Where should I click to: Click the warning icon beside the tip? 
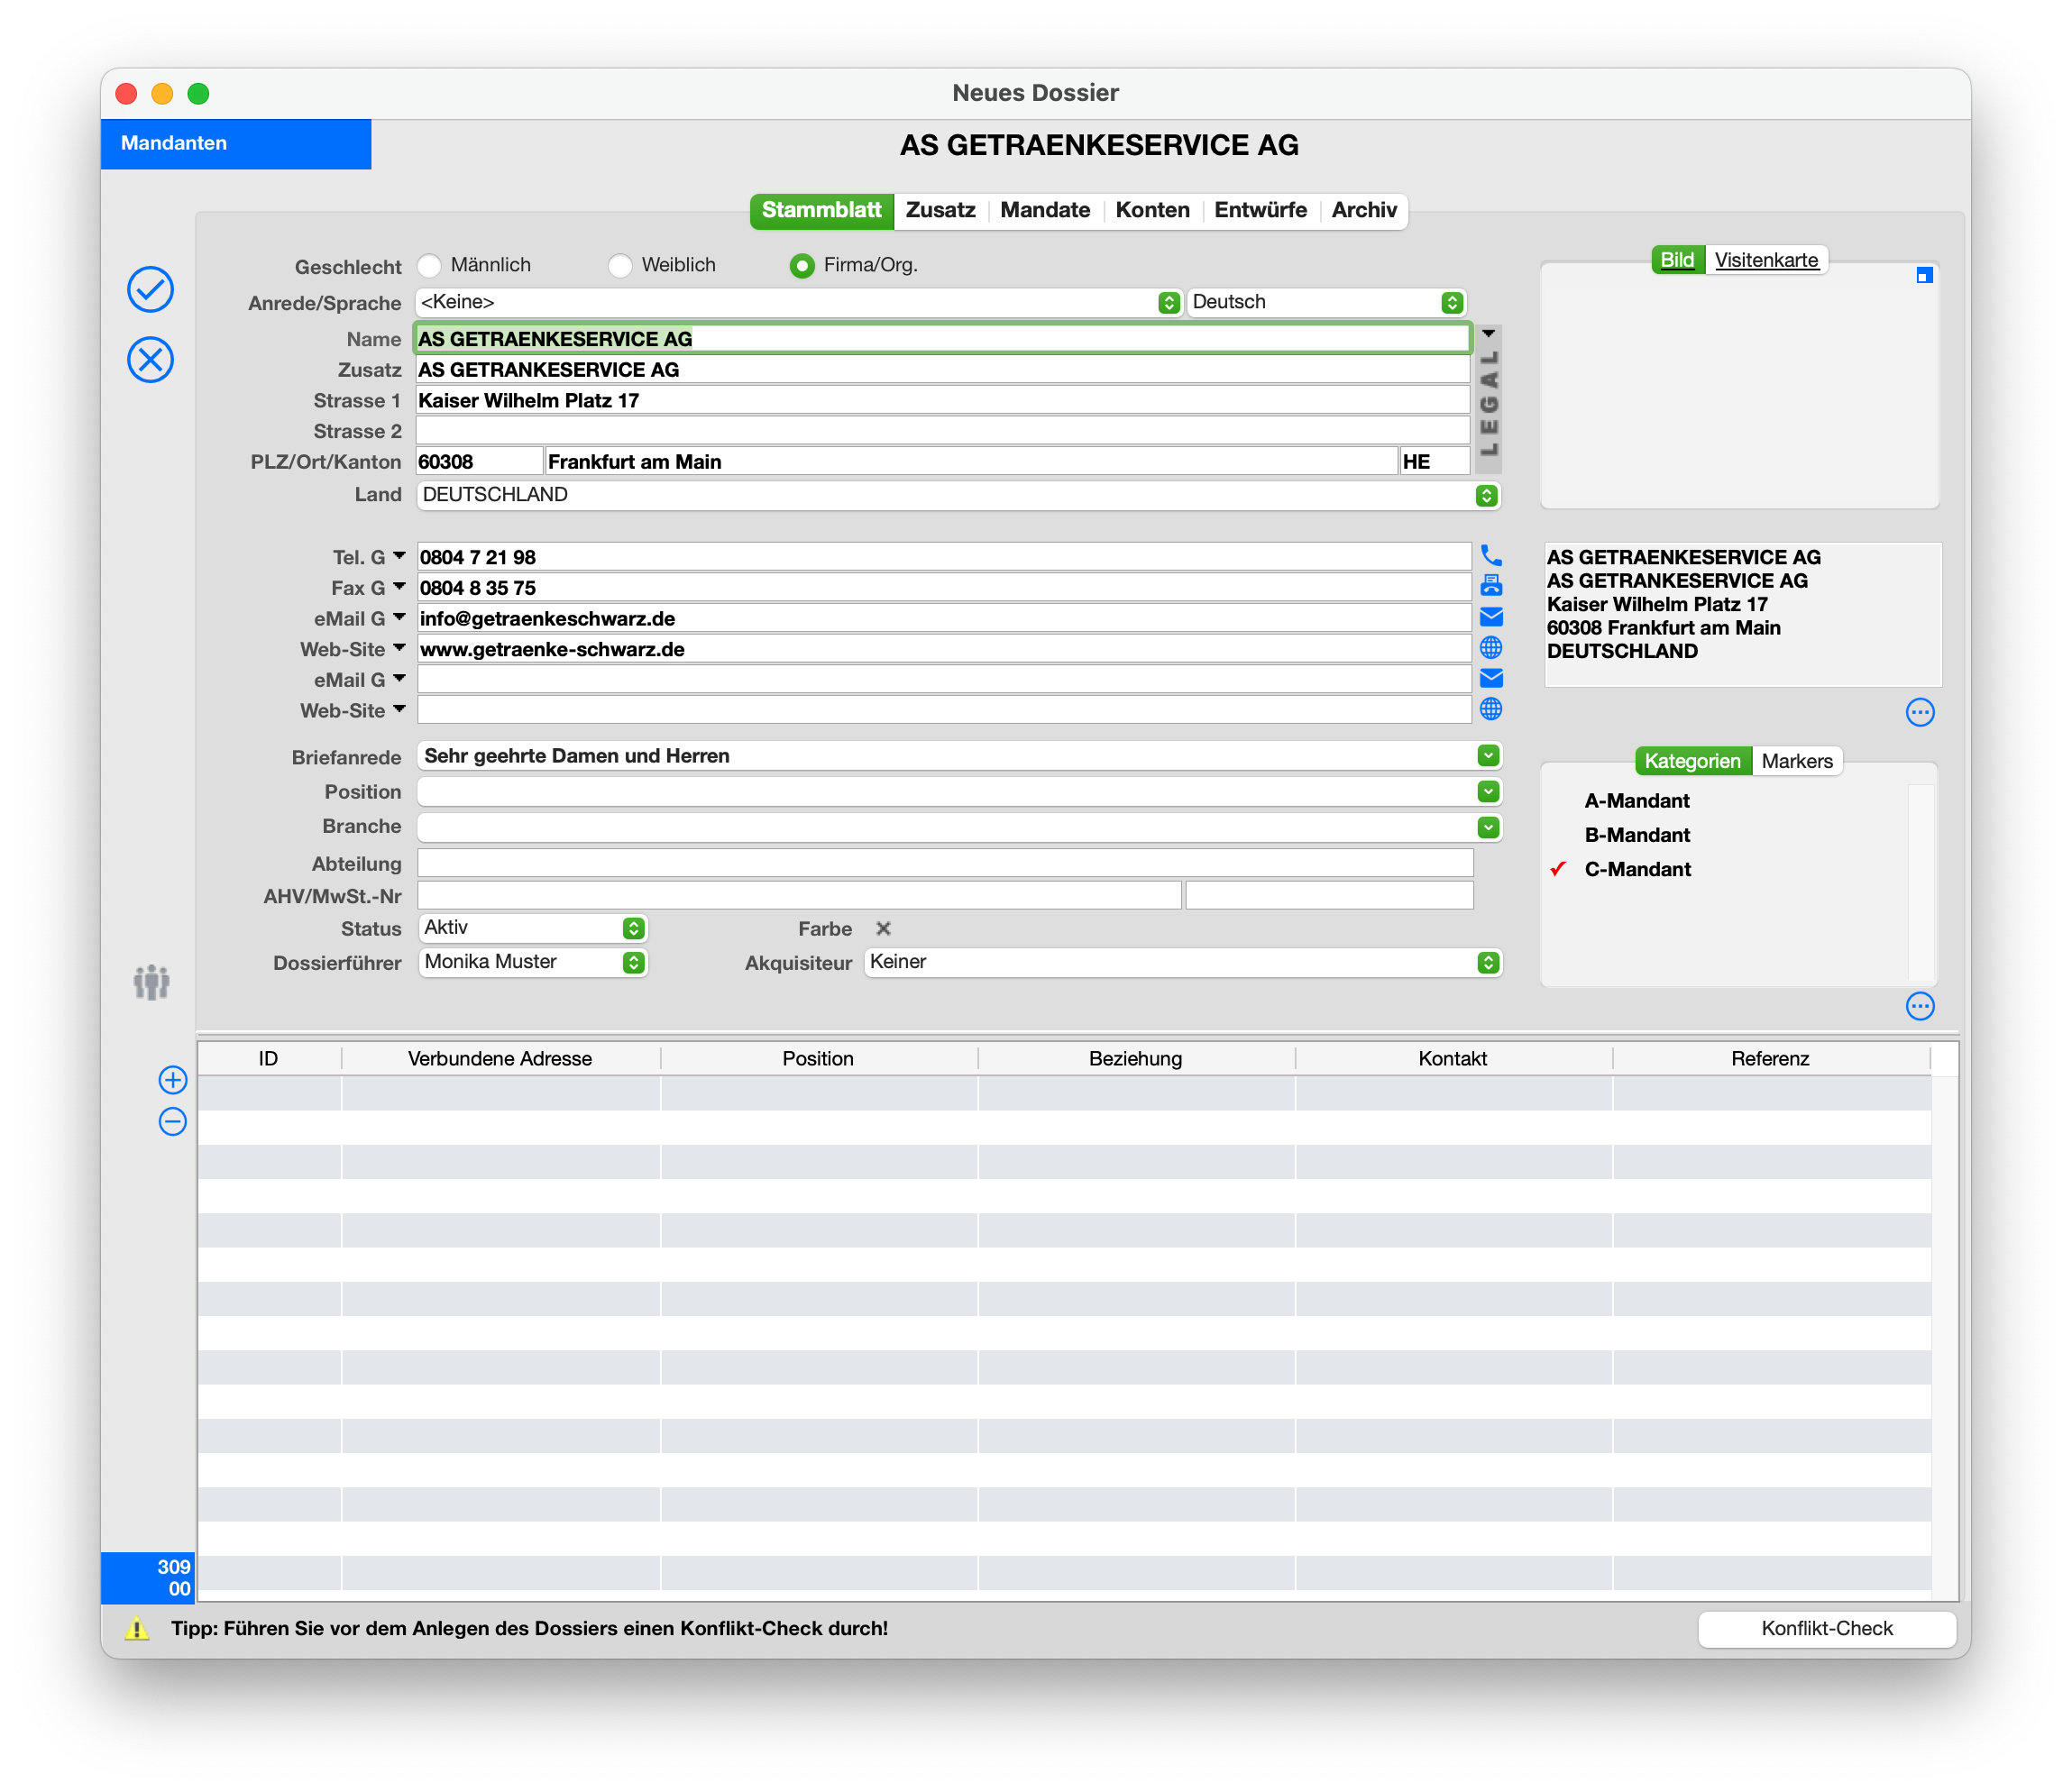pyautogui.click(x=137, y=1629)
